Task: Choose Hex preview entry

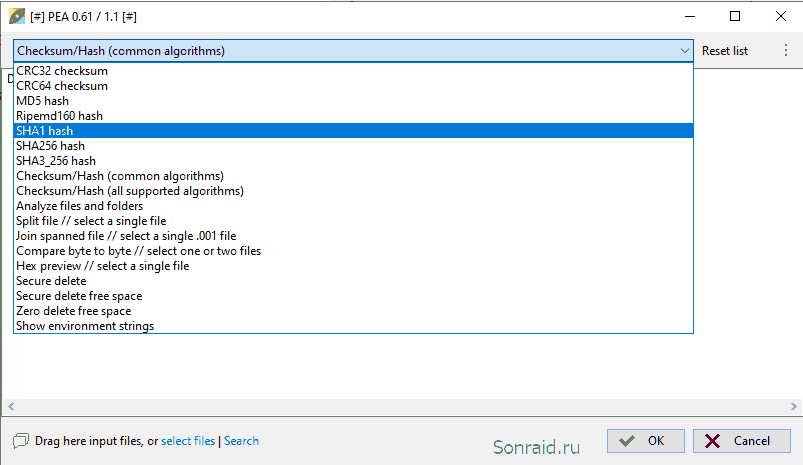Action: point(353,266)
